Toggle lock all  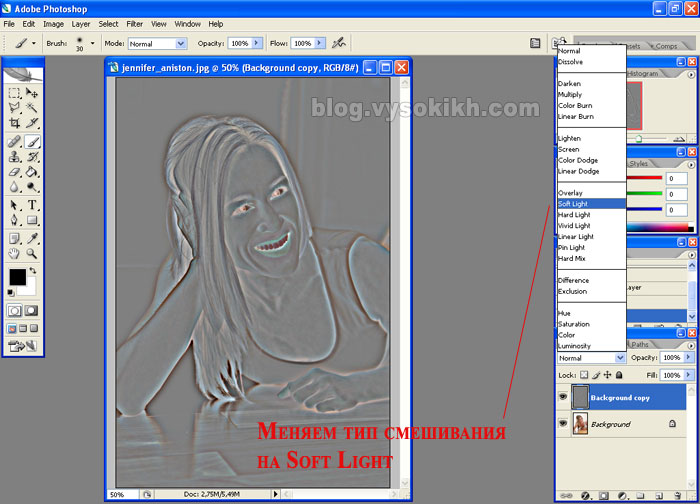619,375
